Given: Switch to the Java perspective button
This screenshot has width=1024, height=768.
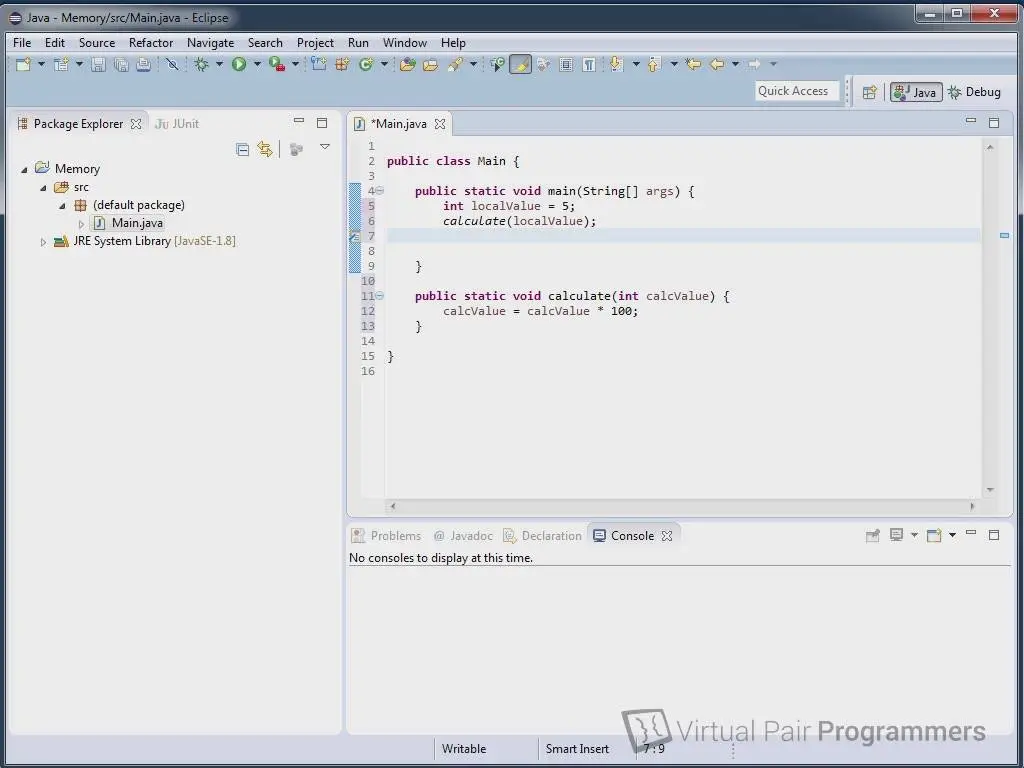Looking at the screenshot, I should 916,92.
